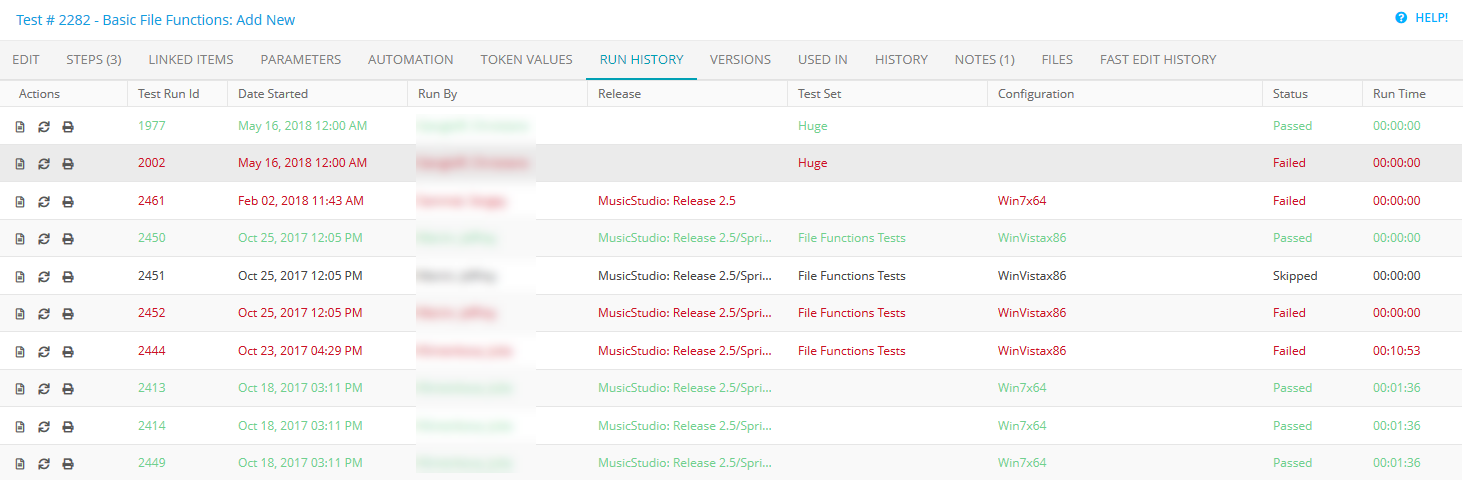Click the Run Time column header
1463x480 pixels.
tap(1400, 94)
